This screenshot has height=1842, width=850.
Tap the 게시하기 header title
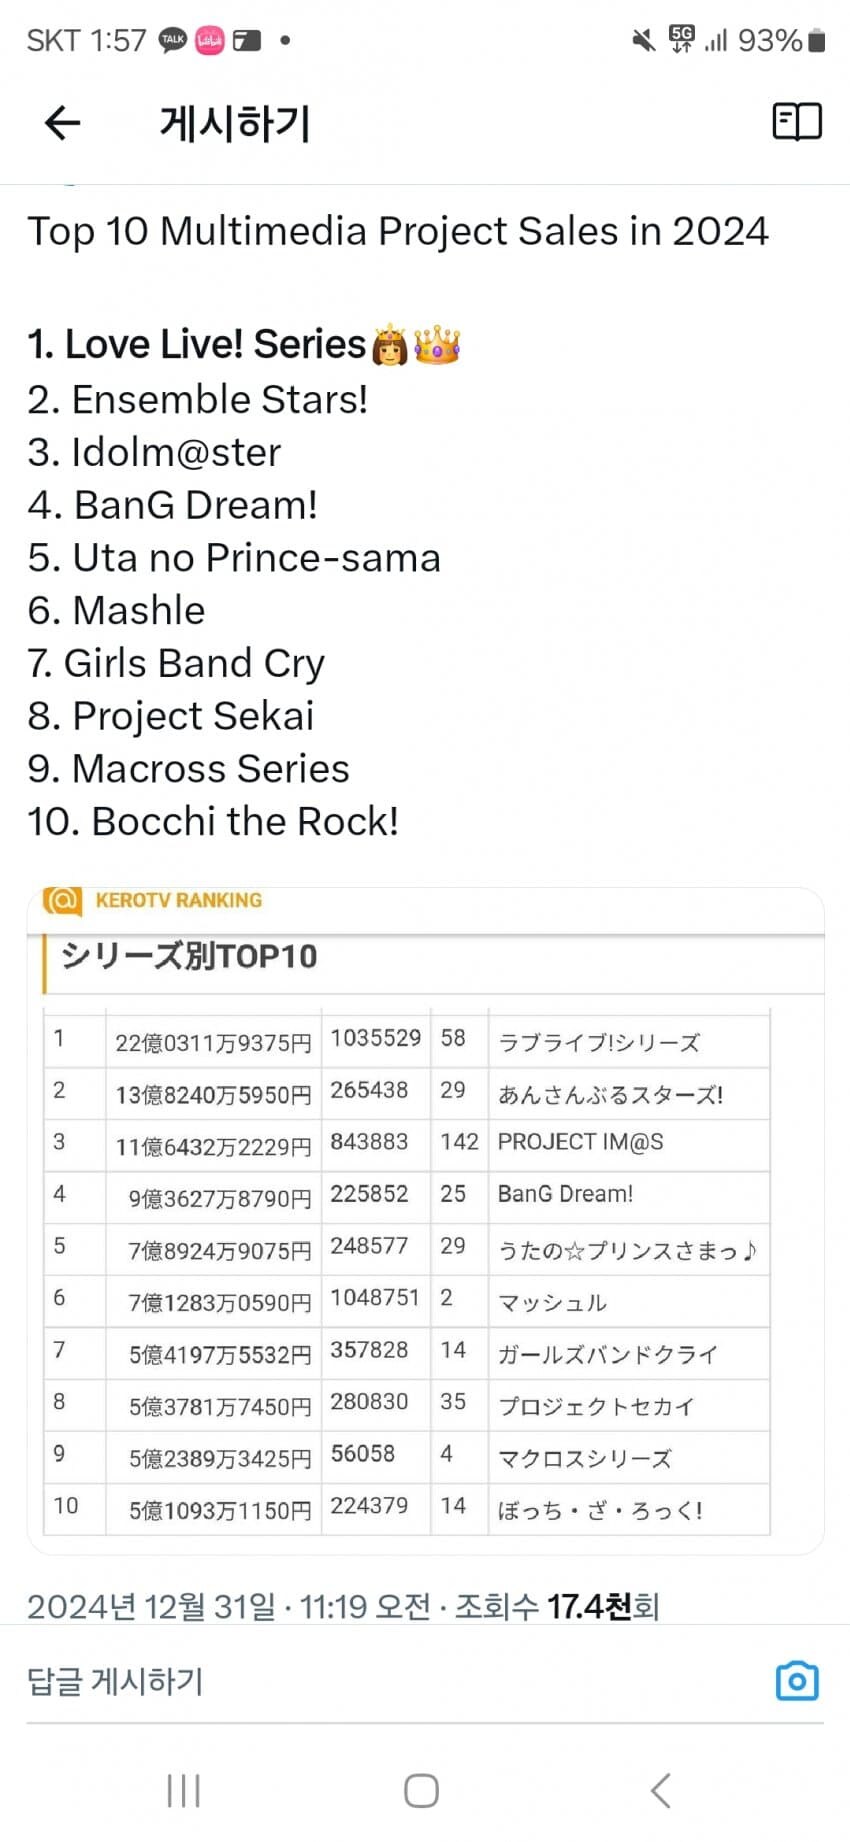point(235,123)
